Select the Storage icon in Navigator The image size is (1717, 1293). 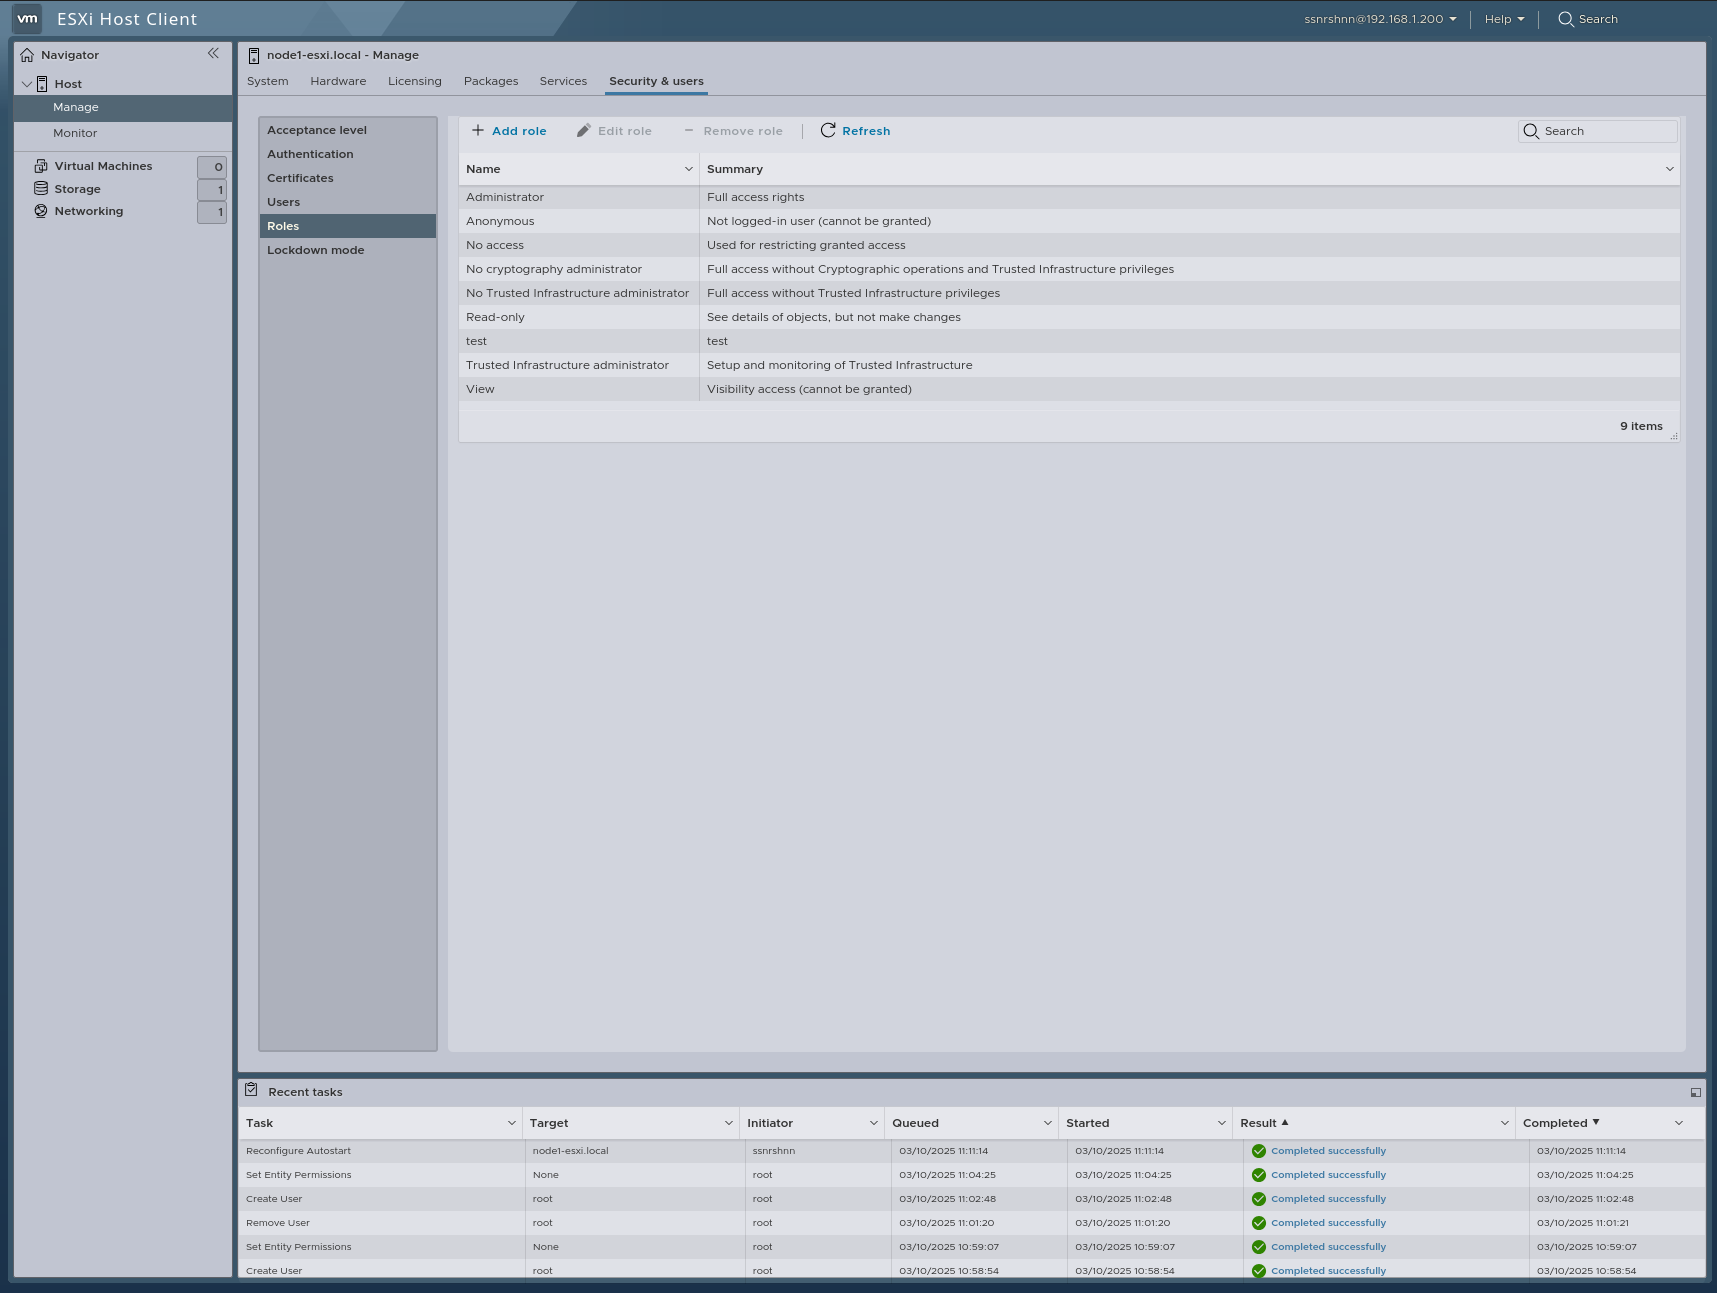pos(40,188)
